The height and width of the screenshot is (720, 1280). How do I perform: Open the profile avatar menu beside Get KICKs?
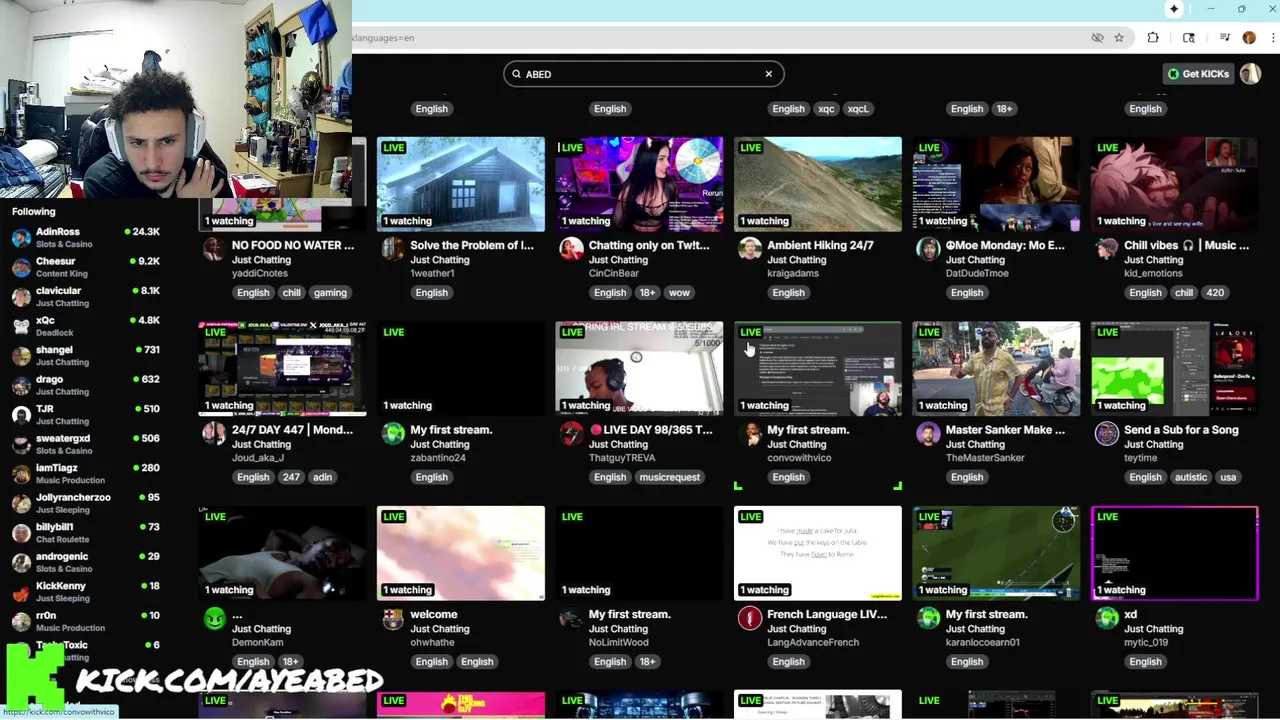[x=1250, y=74]
